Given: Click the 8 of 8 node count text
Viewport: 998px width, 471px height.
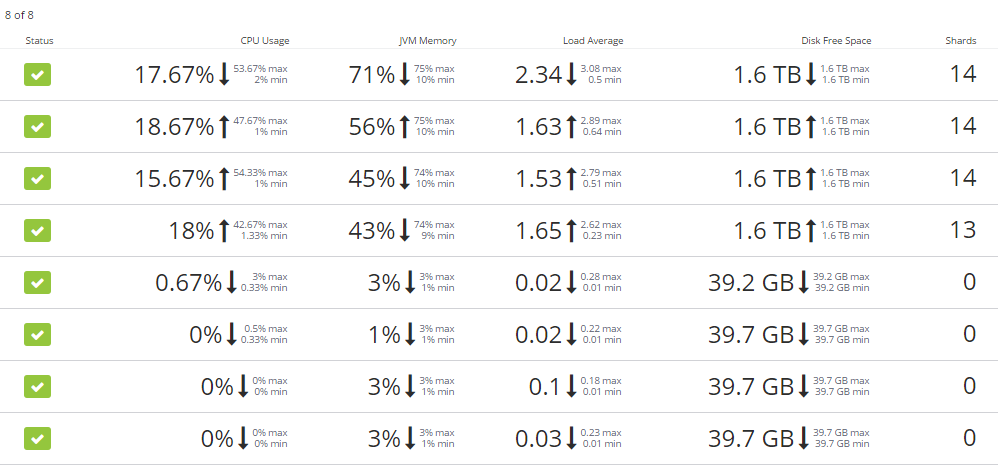Looking at the screenshot, I should (21, 14).
